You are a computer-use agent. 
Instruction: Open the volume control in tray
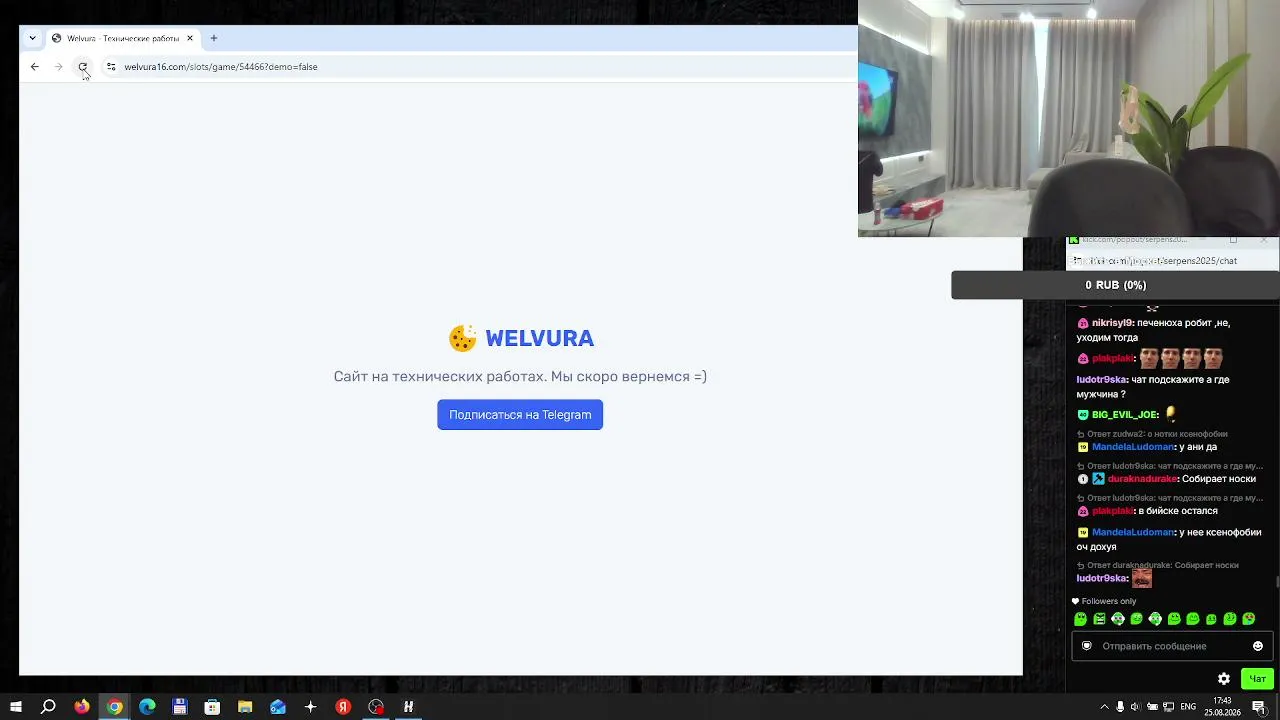pos(1136,707)
